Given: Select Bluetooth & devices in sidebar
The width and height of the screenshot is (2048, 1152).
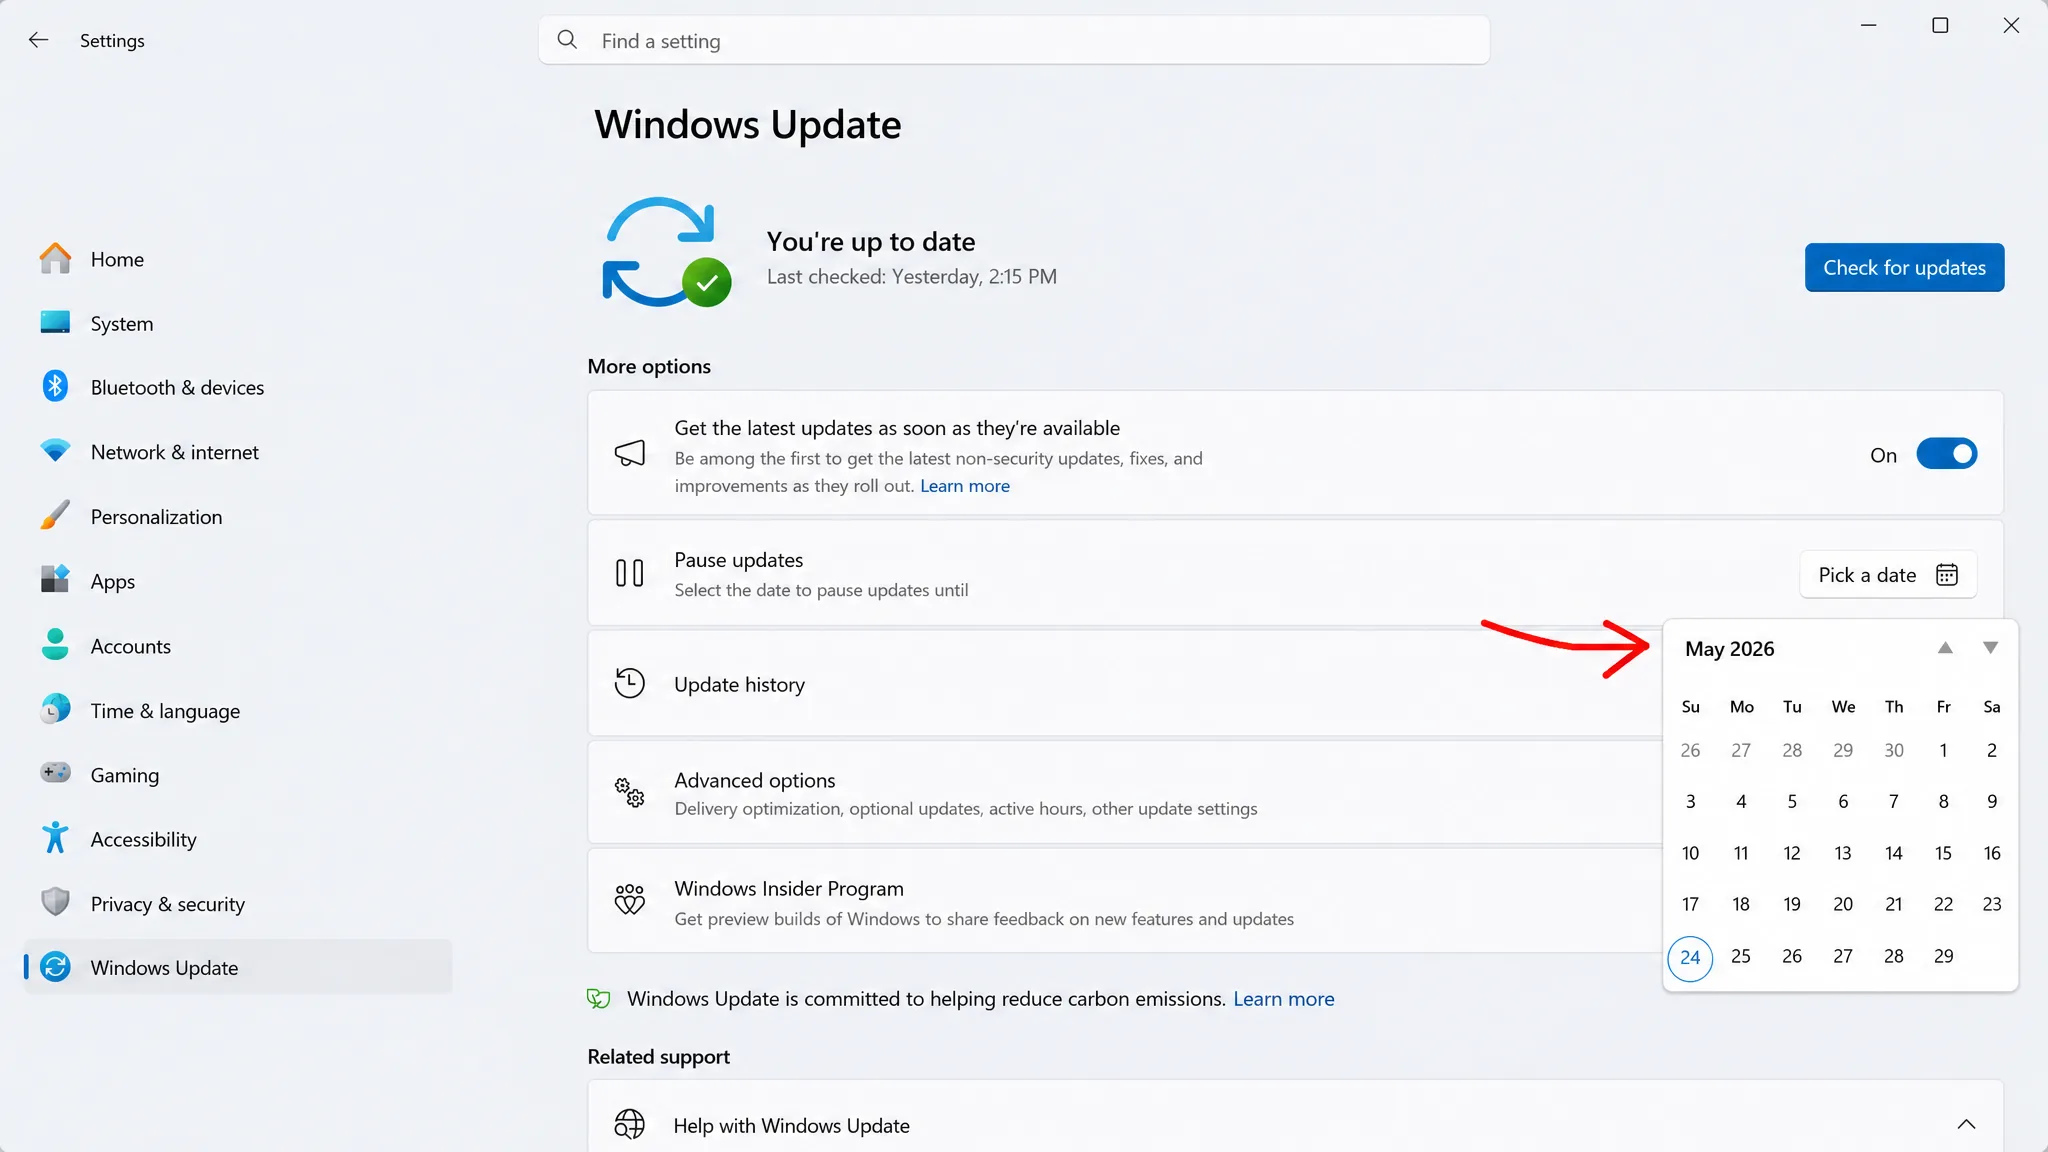Looking at the screenshot, I should 238,387.
